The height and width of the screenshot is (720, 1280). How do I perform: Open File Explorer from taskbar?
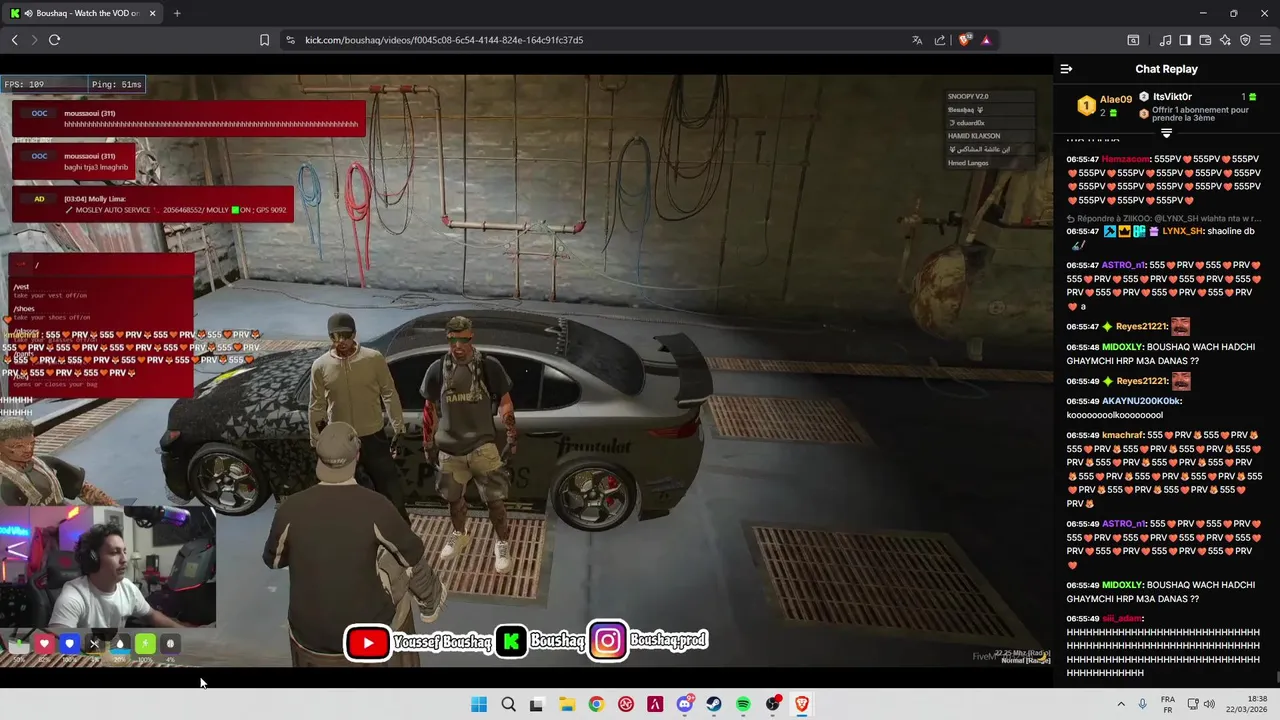point(566,704)
